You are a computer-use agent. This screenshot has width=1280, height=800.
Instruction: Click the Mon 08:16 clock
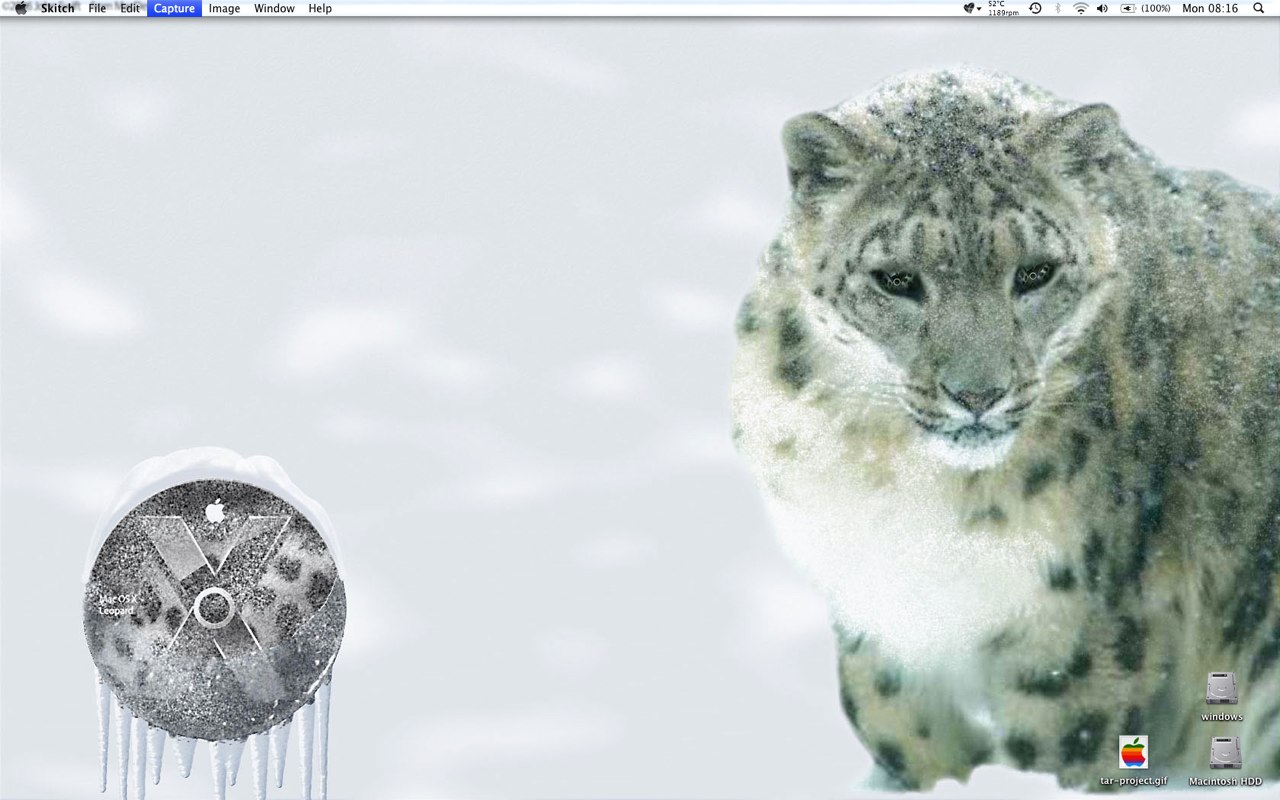click(1210, 8)
